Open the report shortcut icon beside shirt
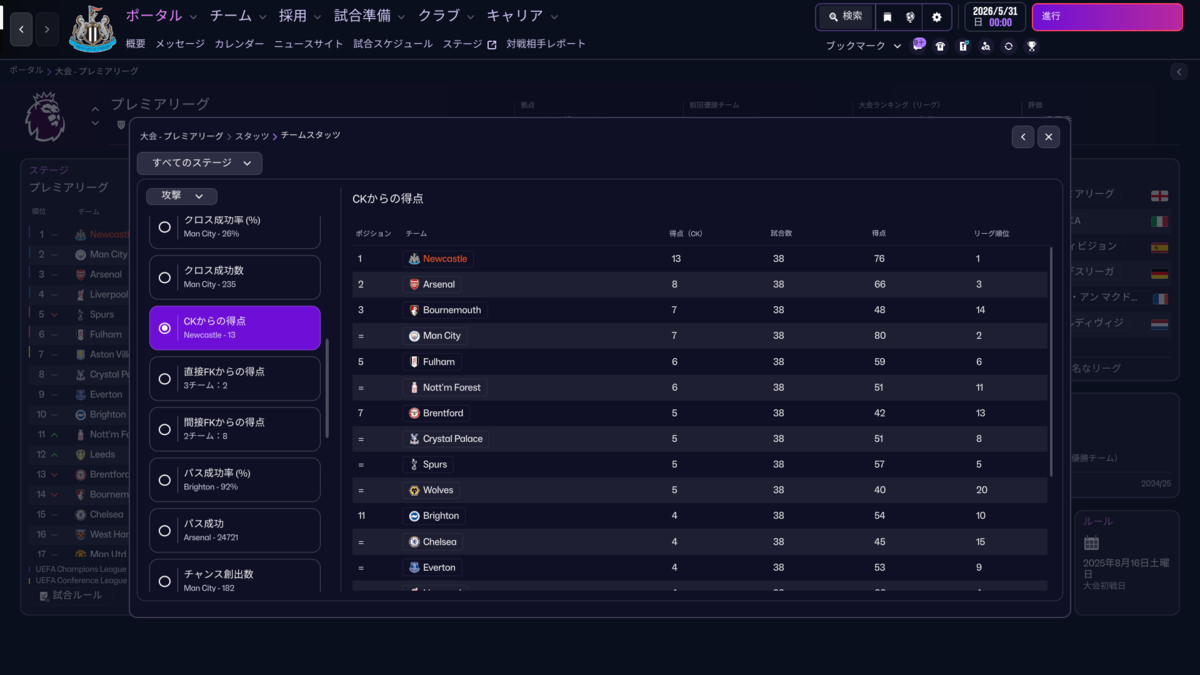Image resolution: width=1200 pixels, height=675 pixels. pyautogui.click(x=963, y=46)
